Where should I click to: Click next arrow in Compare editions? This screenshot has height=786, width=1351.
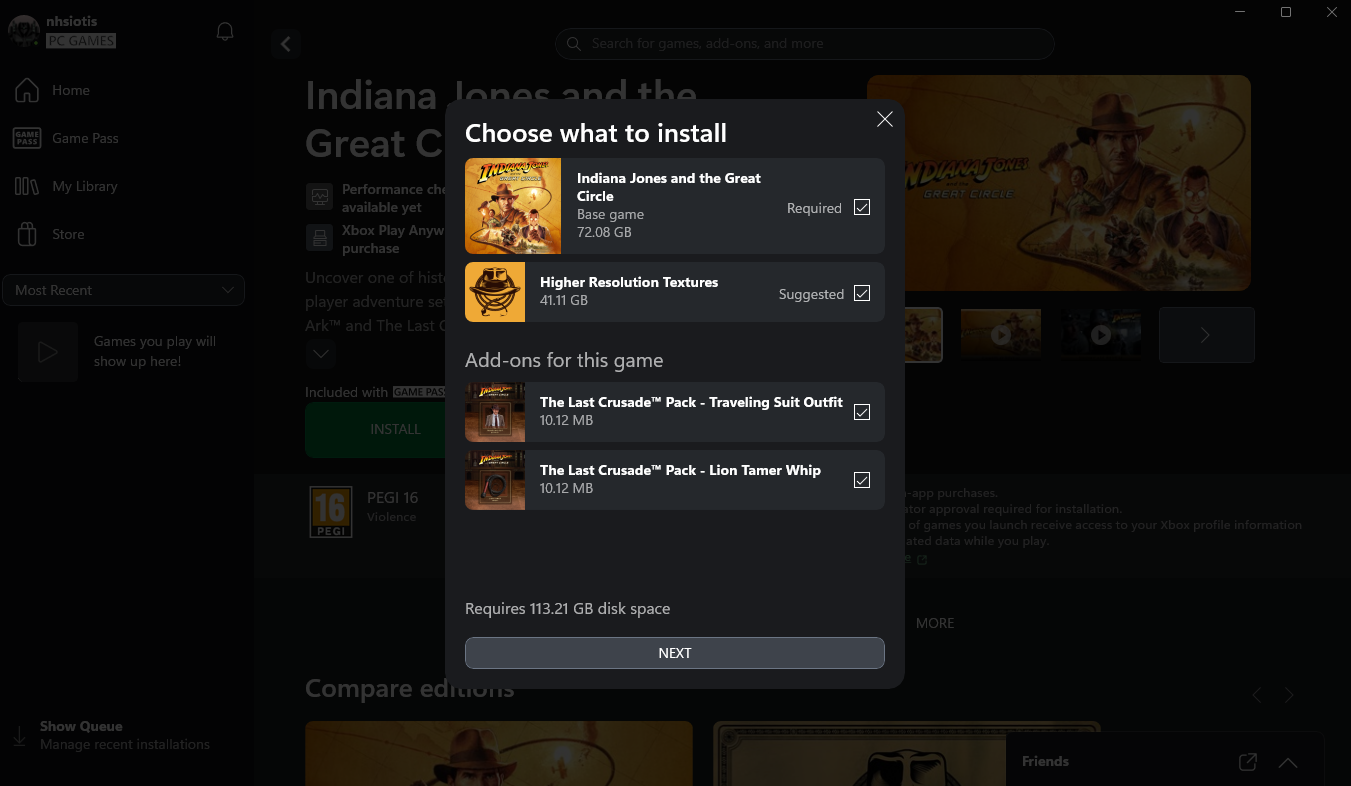click(x=1290, y=695)
